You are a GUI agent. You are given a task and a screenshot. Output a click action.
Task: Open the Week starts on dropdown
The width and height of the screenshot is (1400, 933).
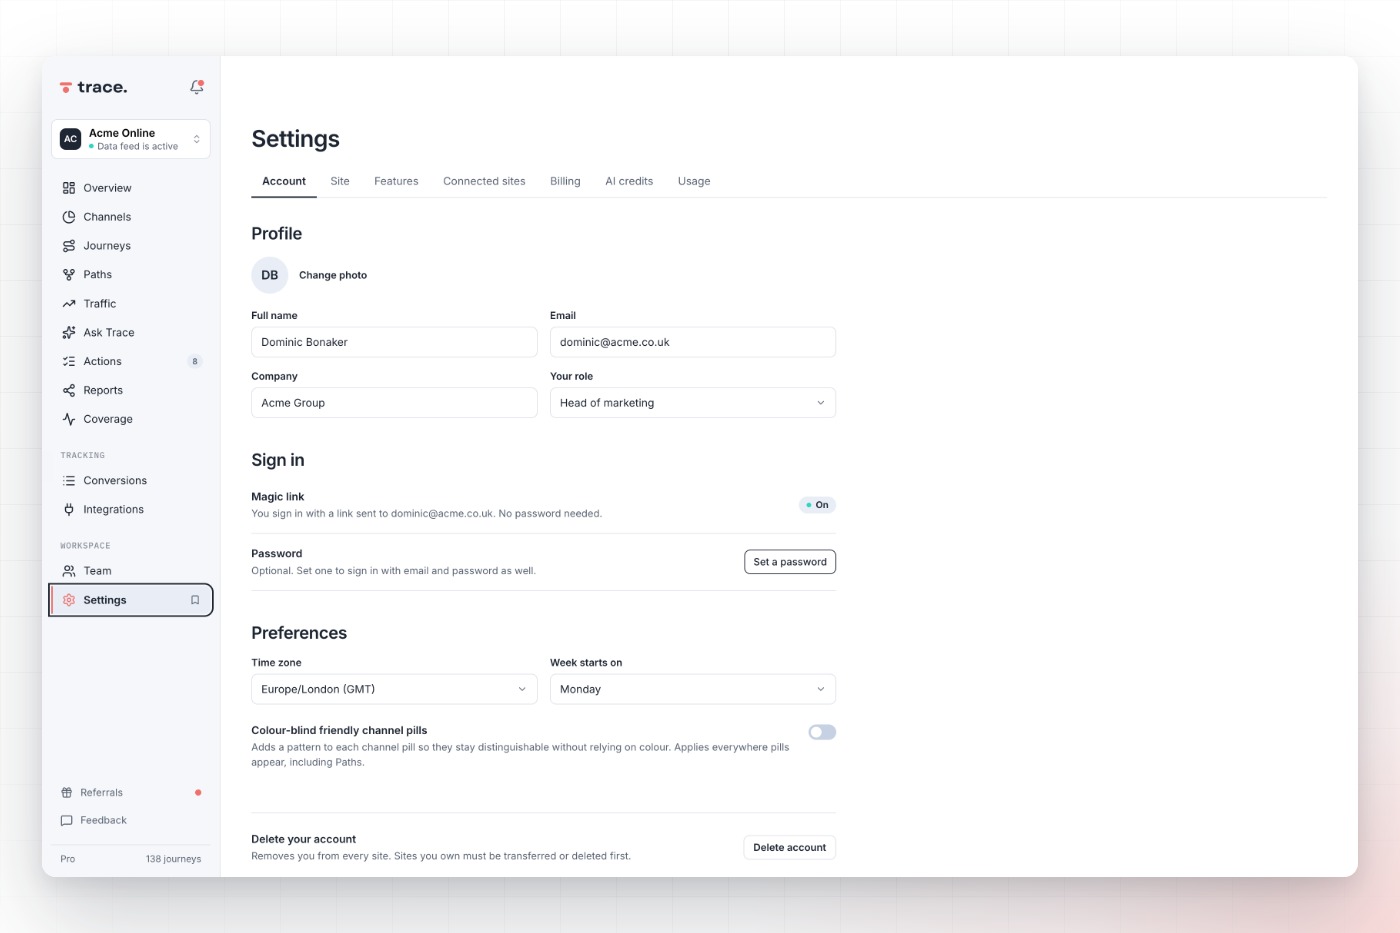click(693, 689)
